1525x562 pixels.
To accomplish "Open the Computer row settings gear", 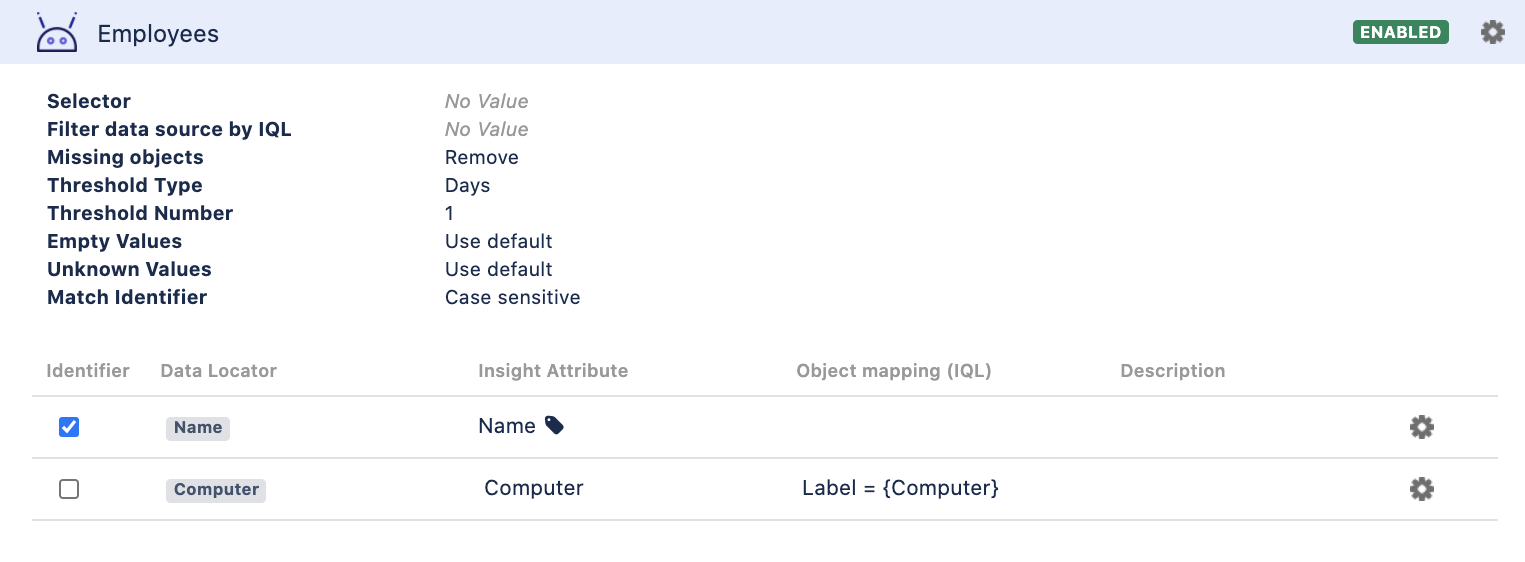I will point(1421,489).
